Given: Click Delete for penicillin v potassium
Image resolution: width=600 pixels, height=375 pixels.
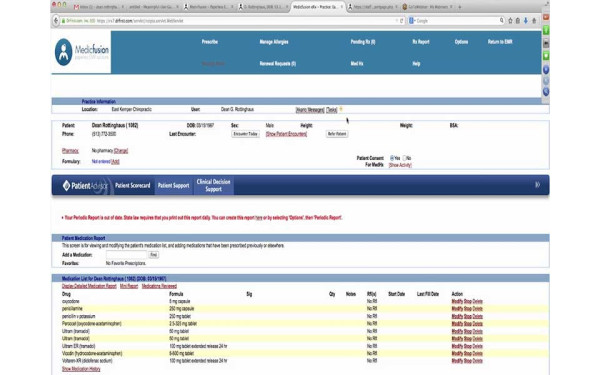Looking at the screenshot, I should click(x=478, y=316).
